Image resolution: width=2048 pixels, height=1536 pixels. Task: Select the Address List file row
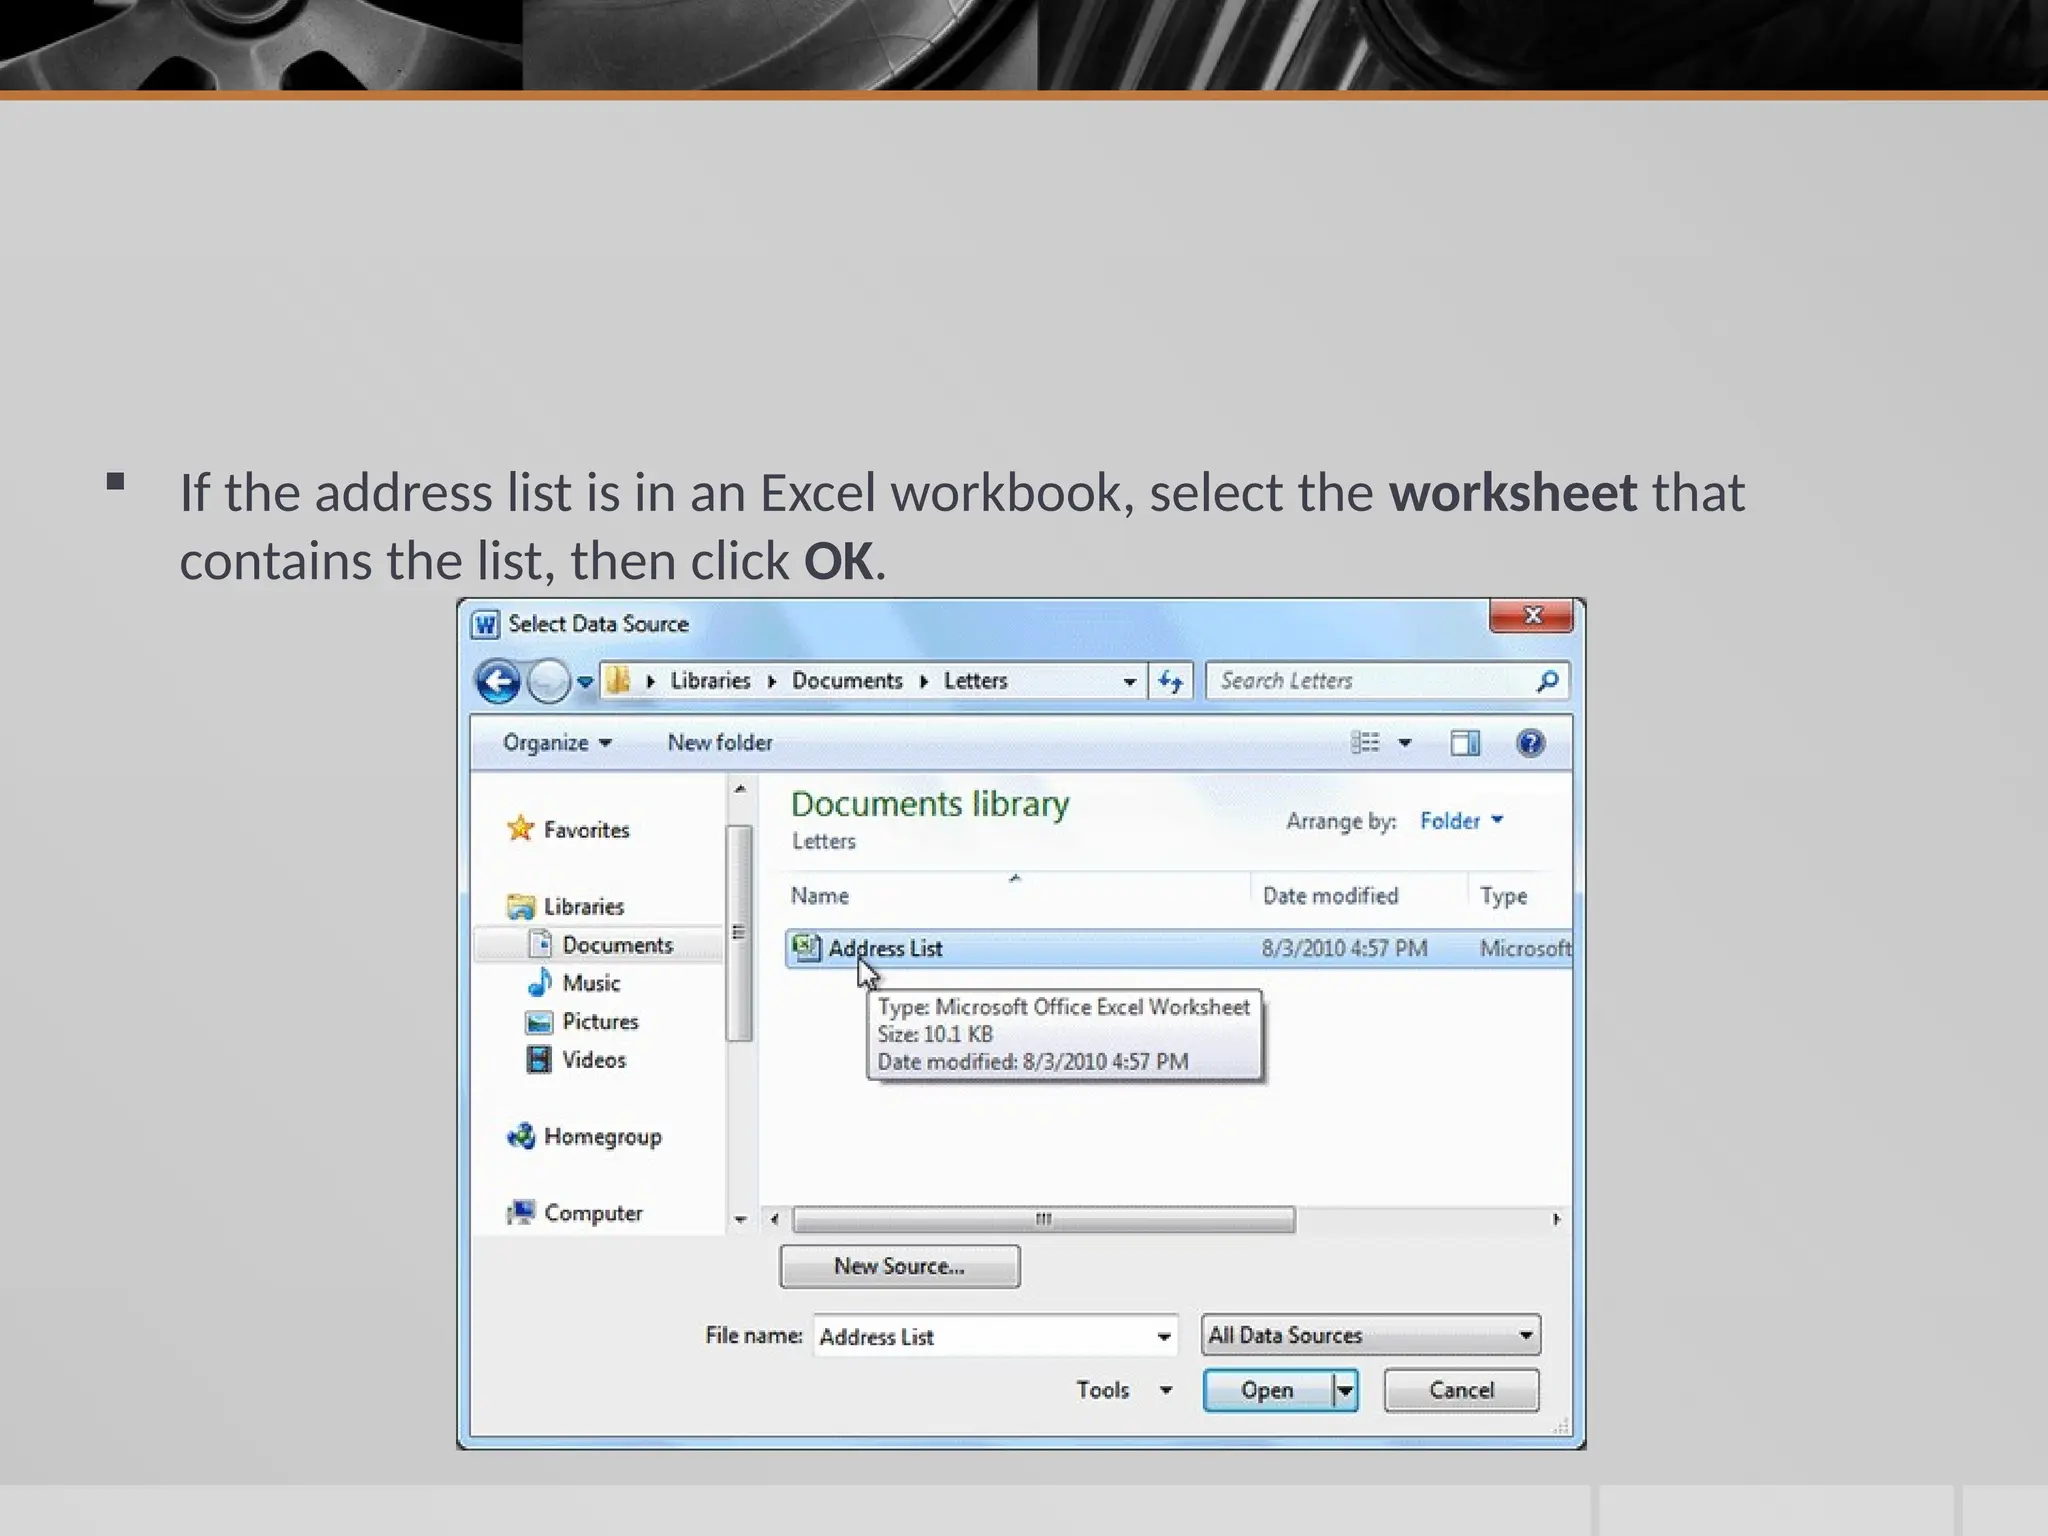click(1178, 948)
